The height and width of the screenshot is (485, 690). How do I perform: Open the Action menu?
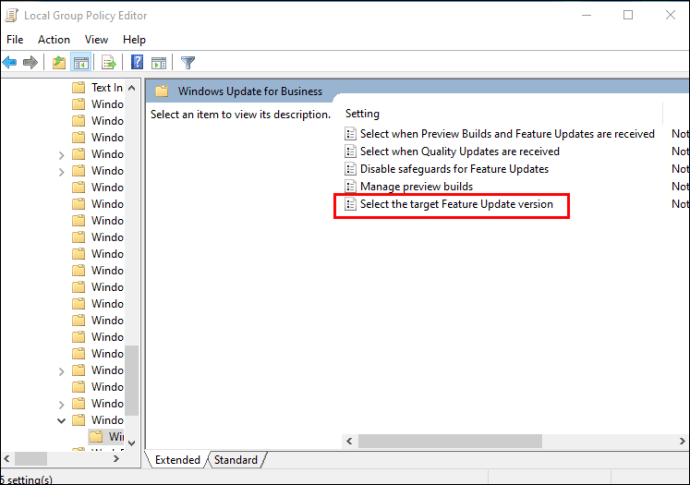[54, 40]
